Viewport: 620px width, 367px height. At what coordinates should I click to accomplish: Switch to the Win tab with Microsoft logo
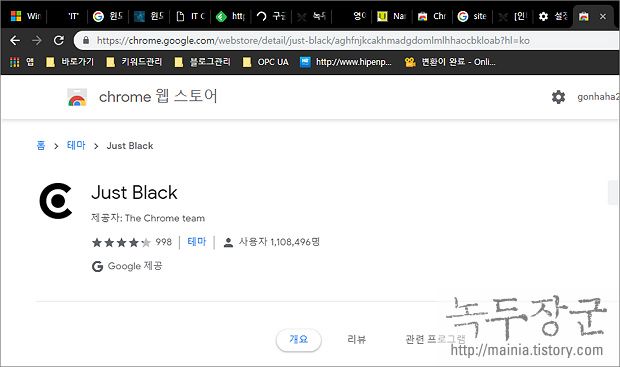25,16
